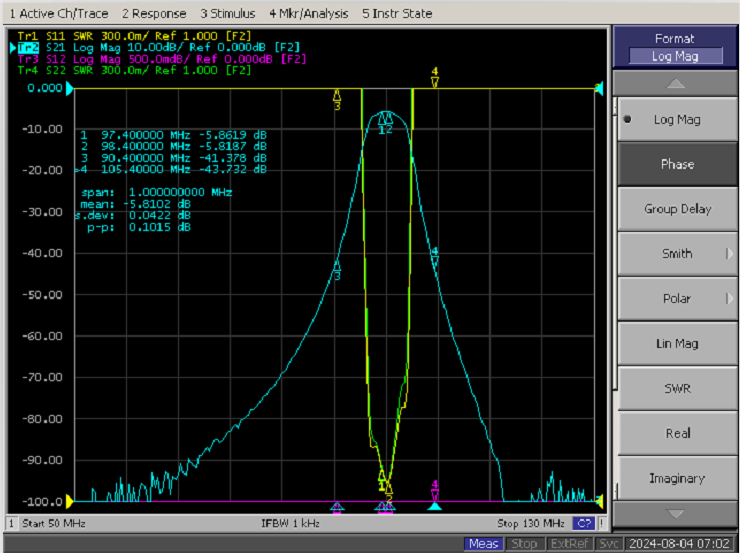Open the 2 Response menu
The width and height of the screenshot is (740, 553).
(x=154, y=14)
